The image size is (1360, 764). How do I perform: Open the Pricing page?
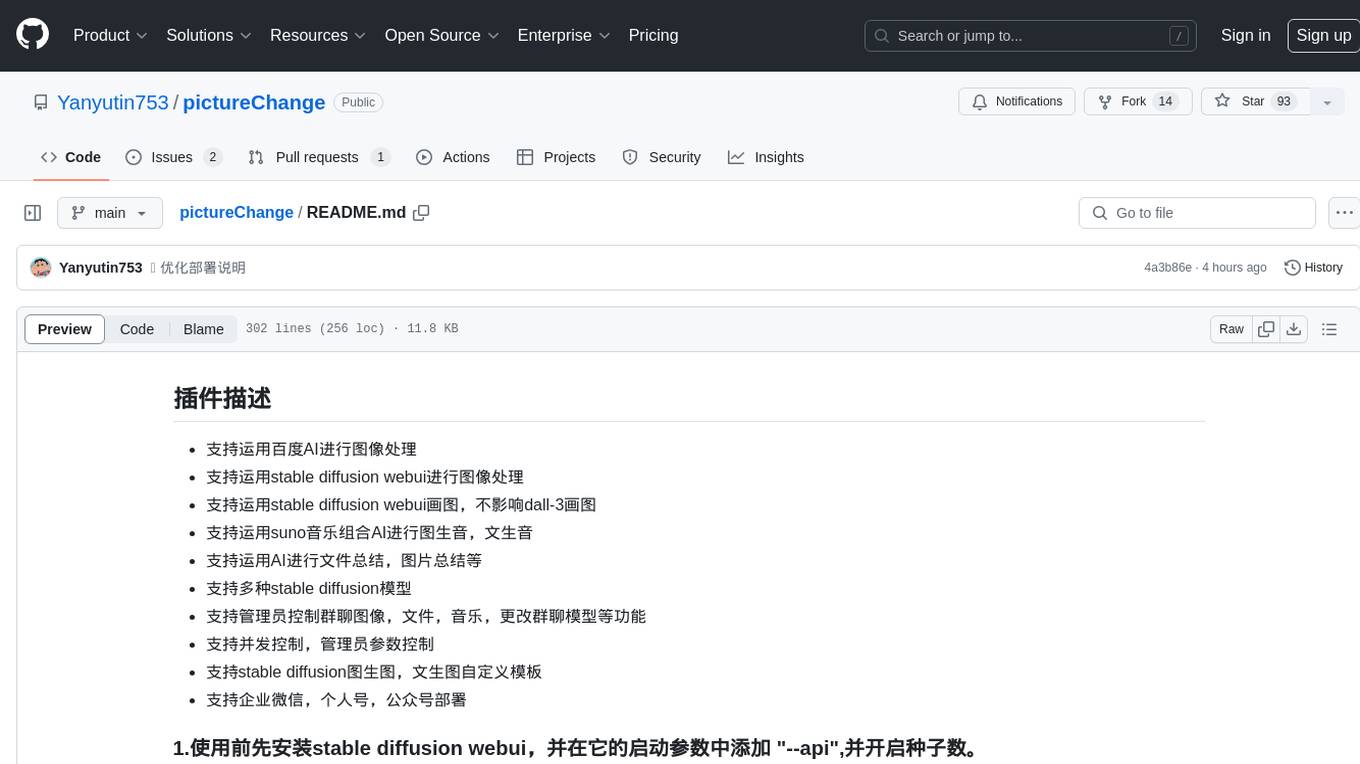pos(653,35)
